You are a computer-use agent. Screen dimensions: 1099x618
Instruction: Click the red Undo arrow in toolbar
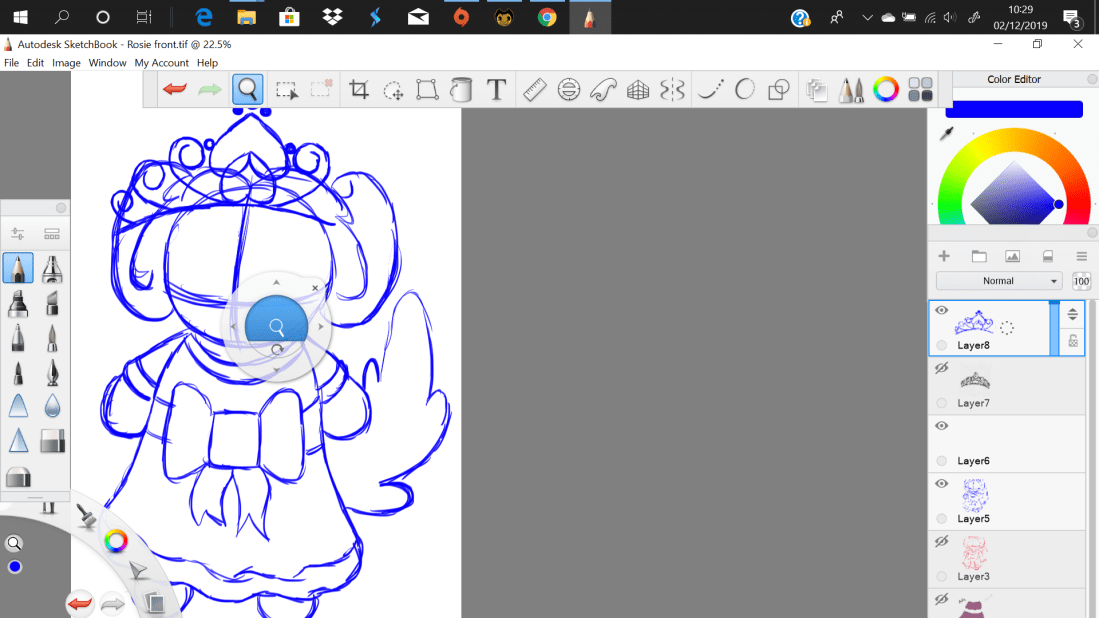(x=175, y=90)
